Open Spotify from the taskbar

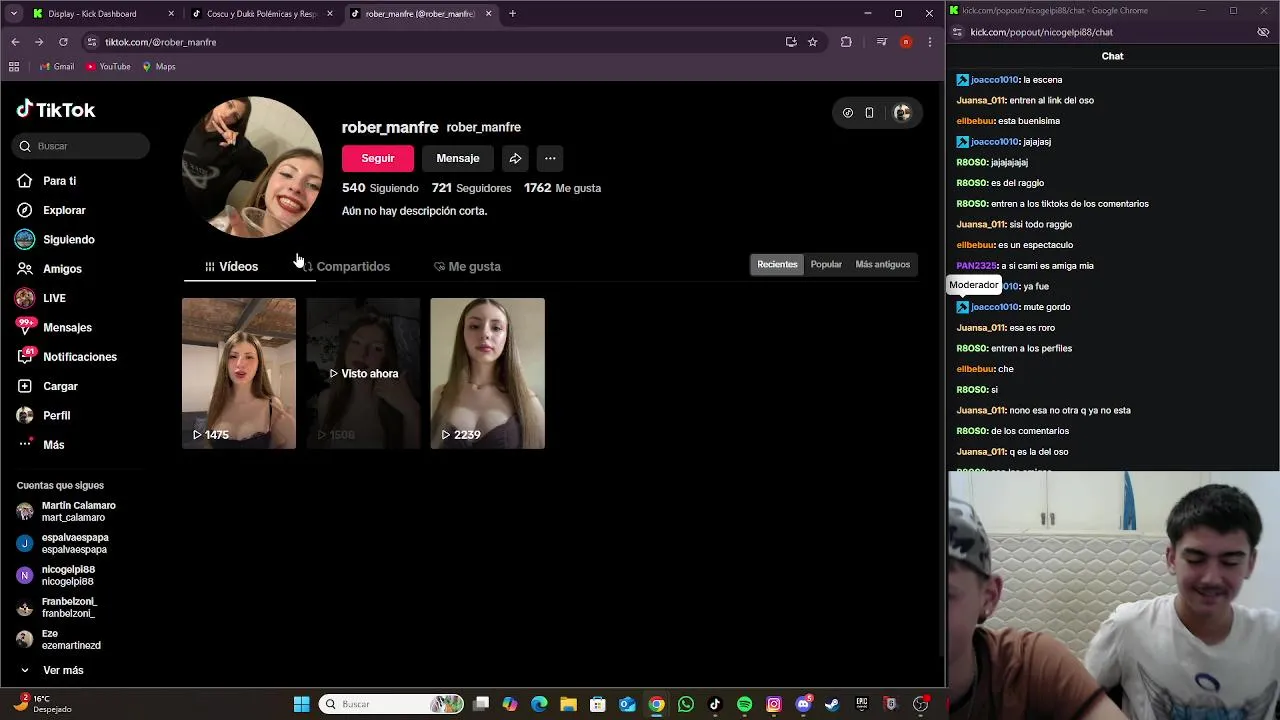click(x=744, y=704)
